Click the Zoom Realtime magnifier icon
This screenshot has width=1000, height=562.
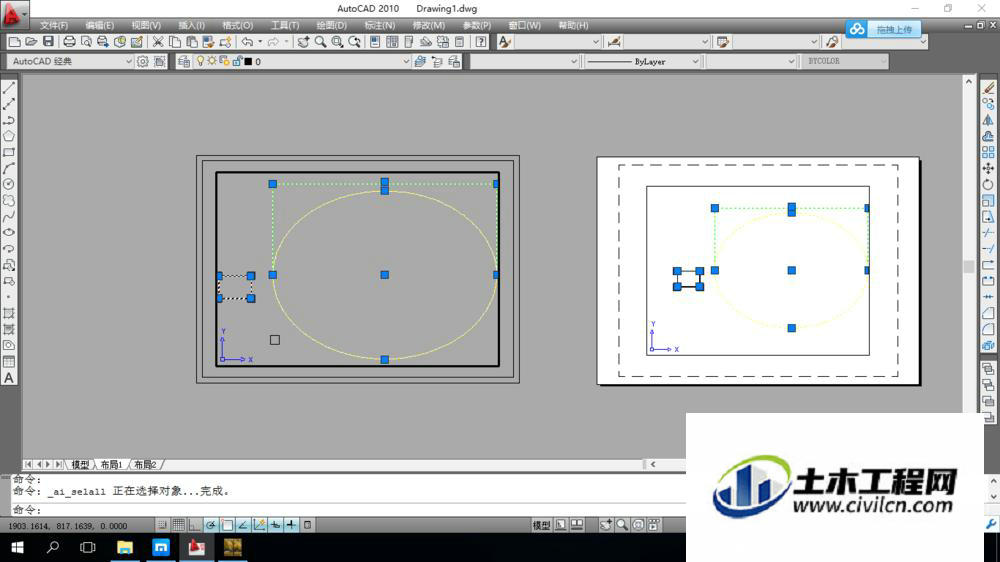[320, 42]
